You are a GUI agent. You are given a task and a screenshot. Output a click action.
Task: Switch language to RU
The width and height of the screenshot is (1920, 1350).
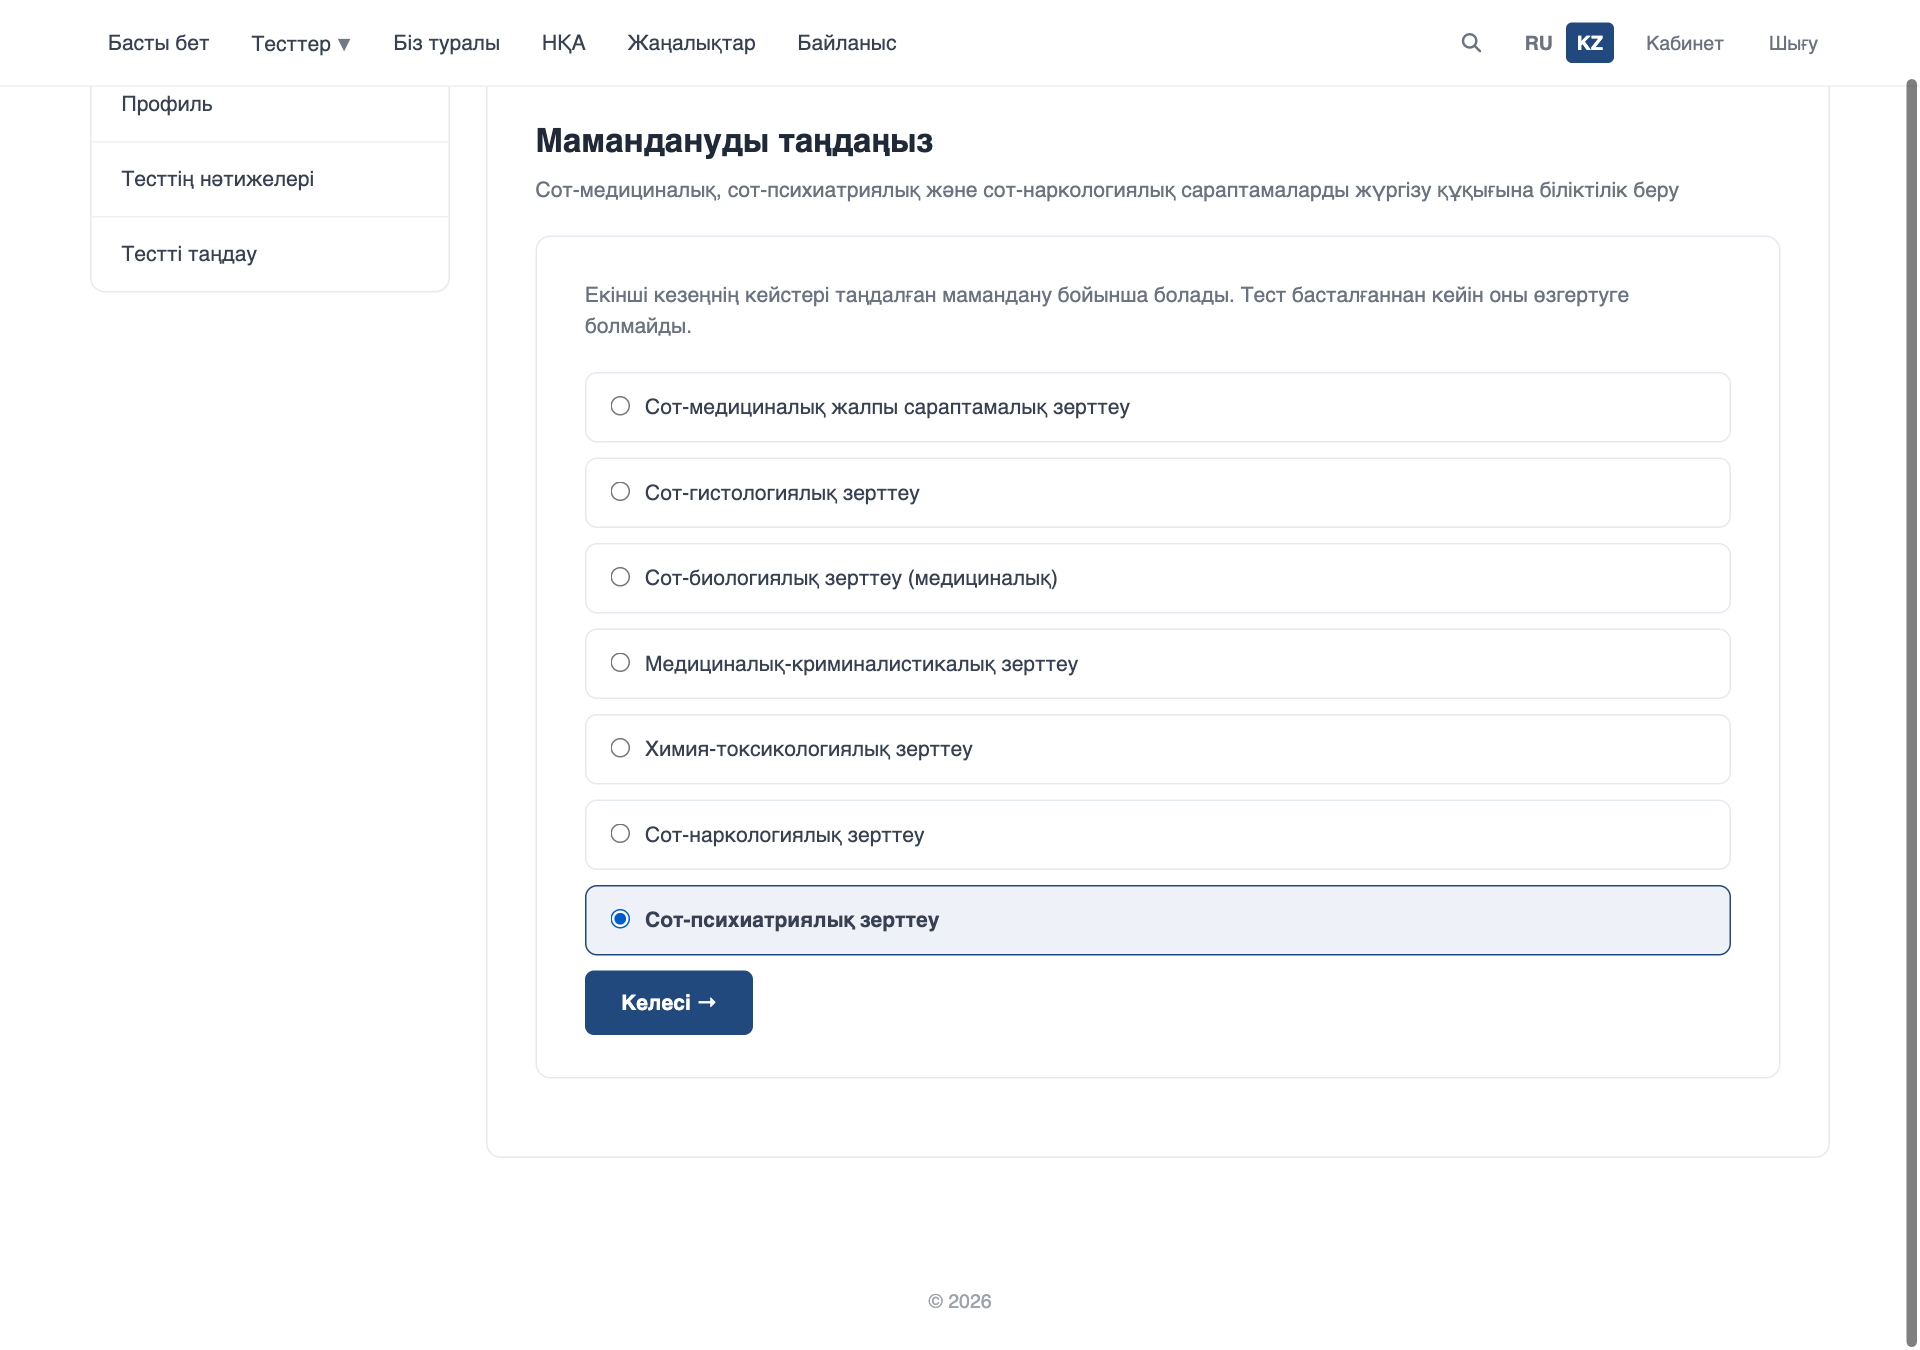click(x=1538, y=43)
